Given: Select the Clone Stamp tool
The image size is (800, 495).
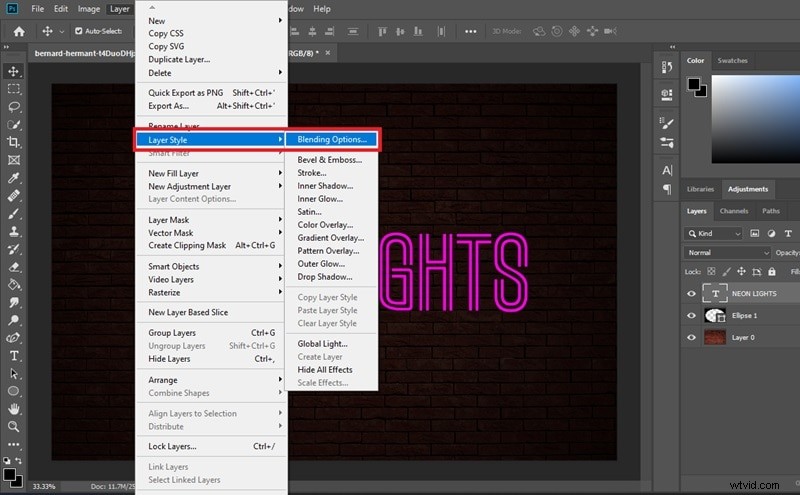Looking at the screenshot, I should coord(14,231).
